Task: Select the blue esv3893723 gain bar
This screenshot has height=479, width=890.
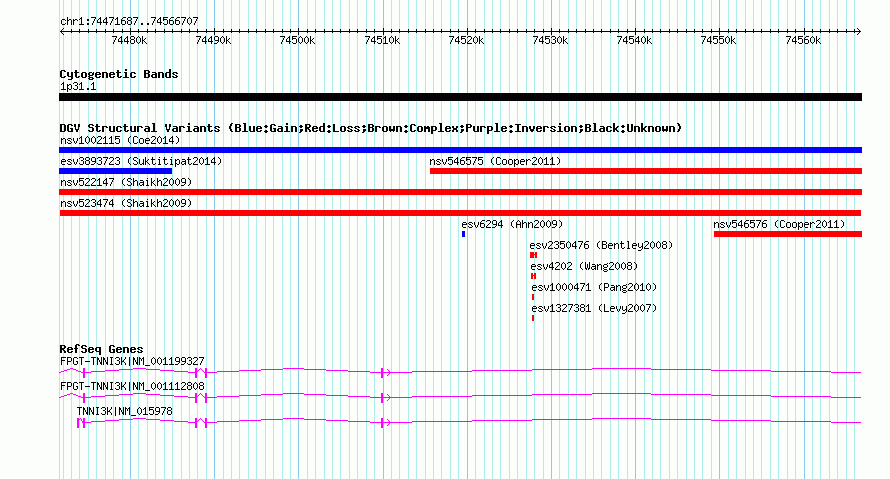Action: point(115,171)
